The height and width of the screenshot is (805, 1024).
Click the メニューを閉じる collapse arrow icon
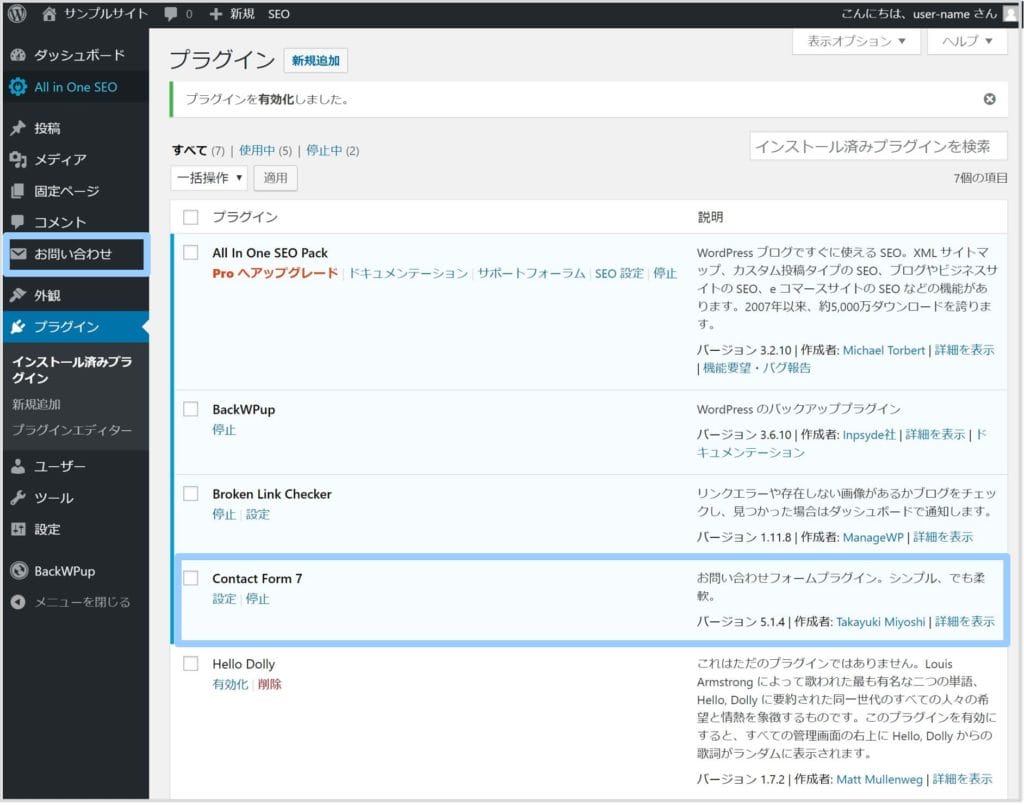click(18, 602)
